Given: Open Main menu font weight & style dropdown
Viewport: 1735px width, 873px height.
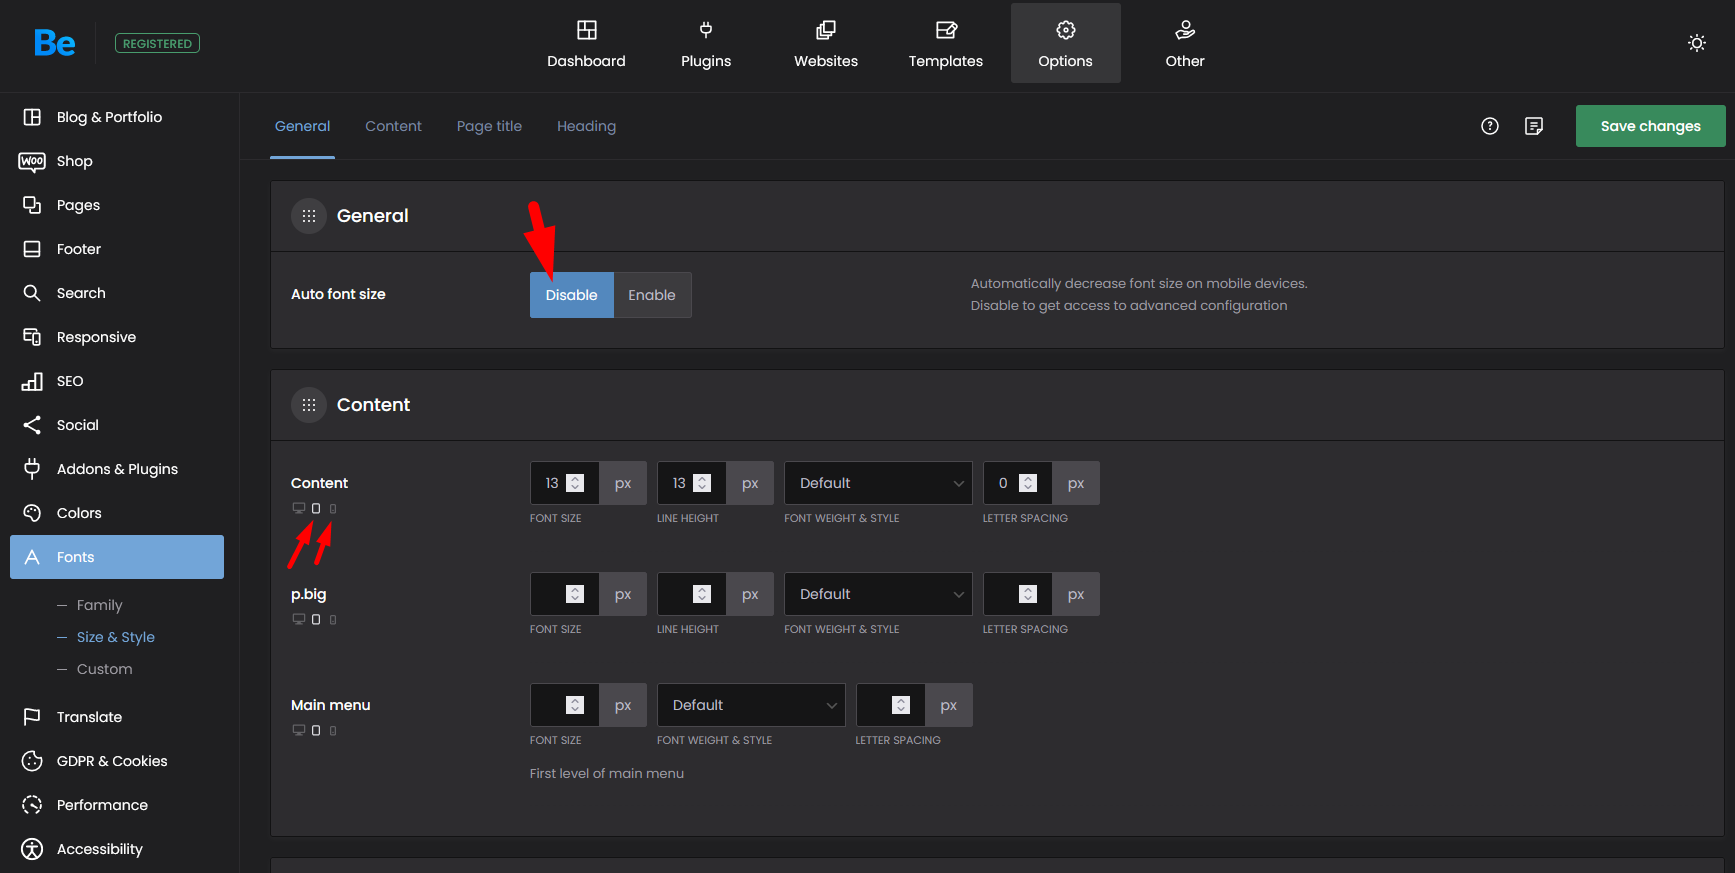Looking at the screenshot, I should point(751,705).
